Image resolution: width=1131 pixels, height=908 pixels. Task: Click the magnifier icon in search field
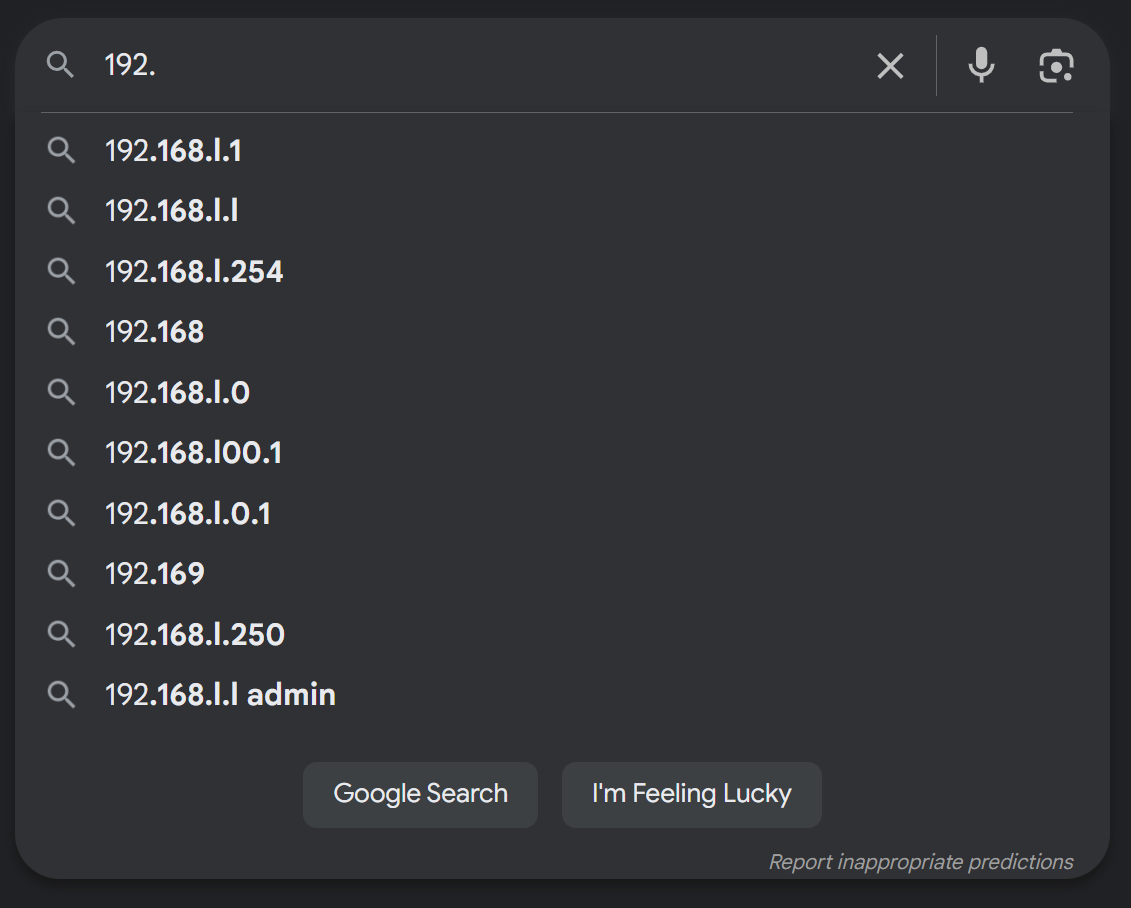pos(61,66)
